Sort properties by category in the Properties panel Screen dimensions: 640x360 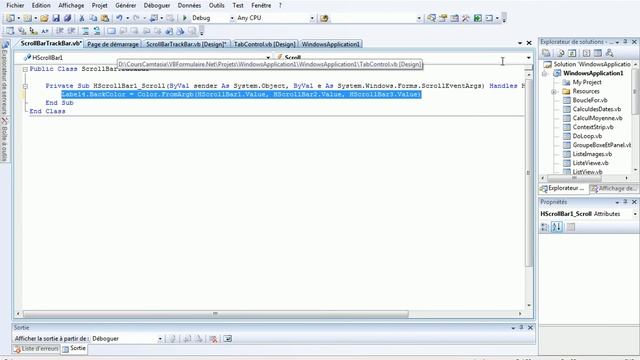(544, 227)
